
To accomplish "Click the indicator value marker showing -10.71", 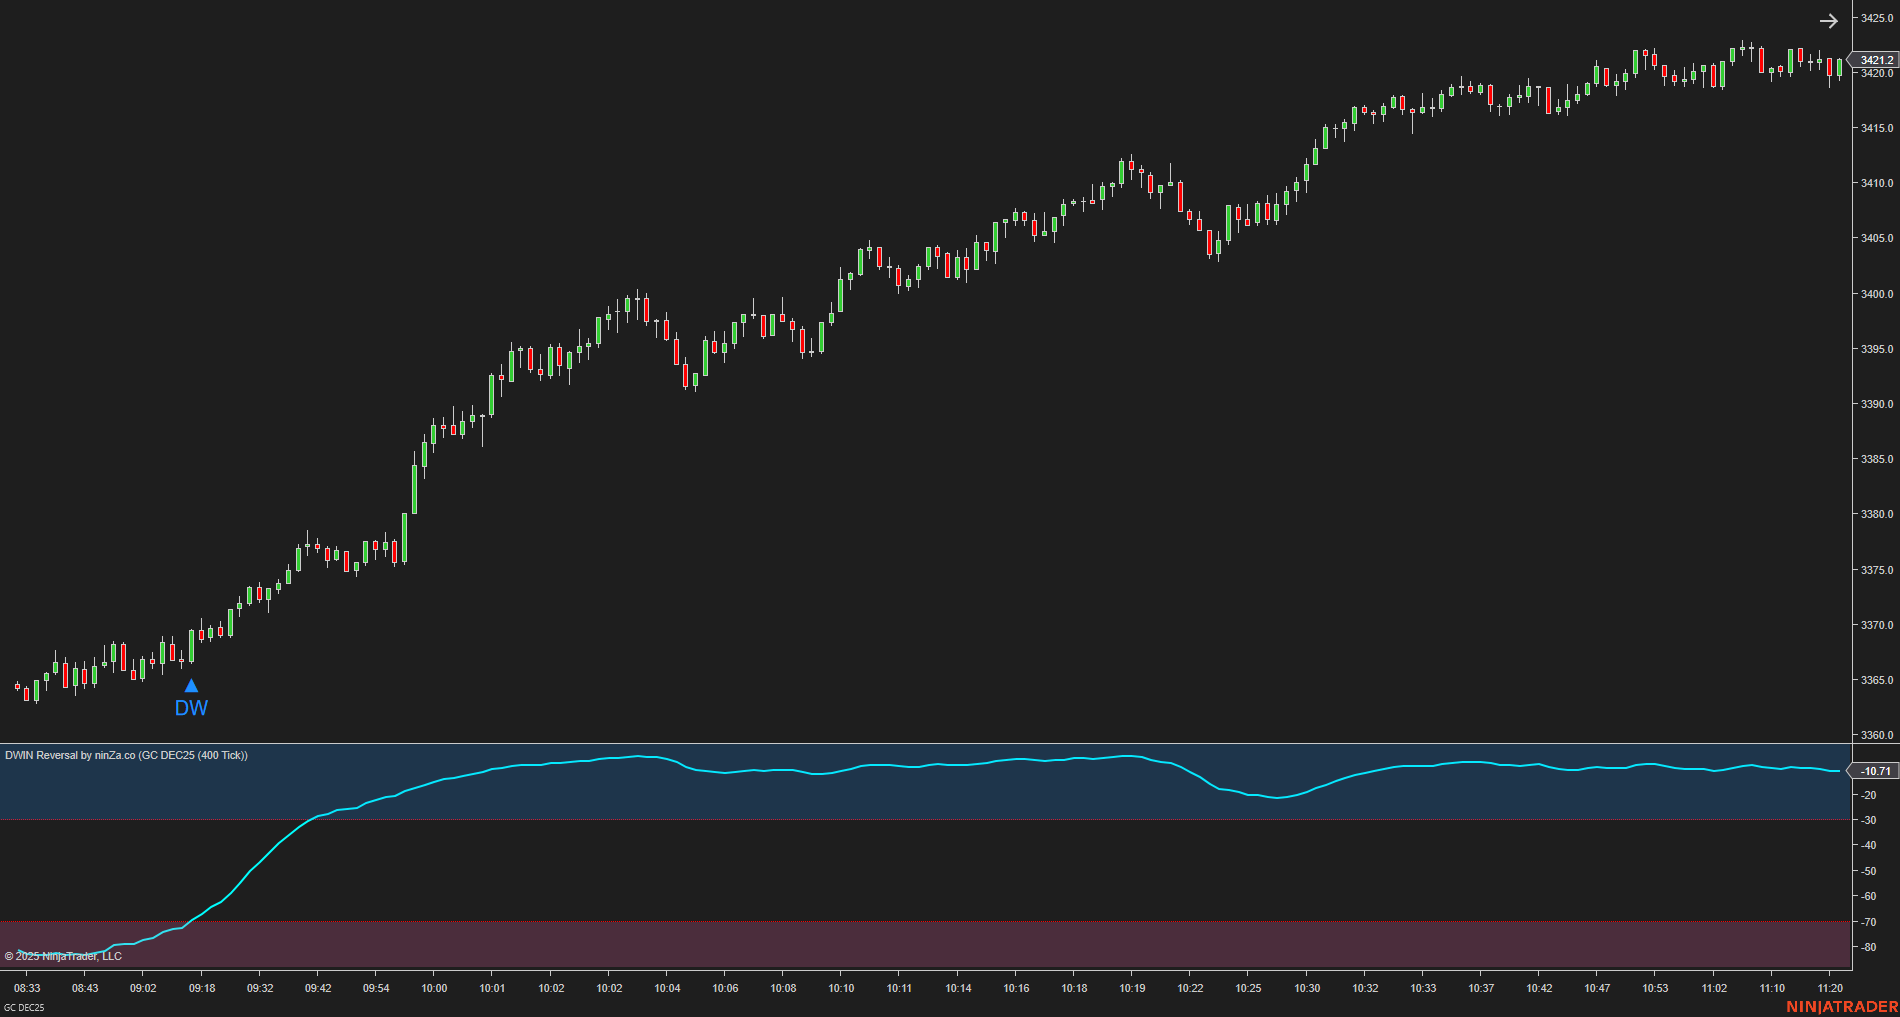I will pyautogui.click(x=1873, y=771).
